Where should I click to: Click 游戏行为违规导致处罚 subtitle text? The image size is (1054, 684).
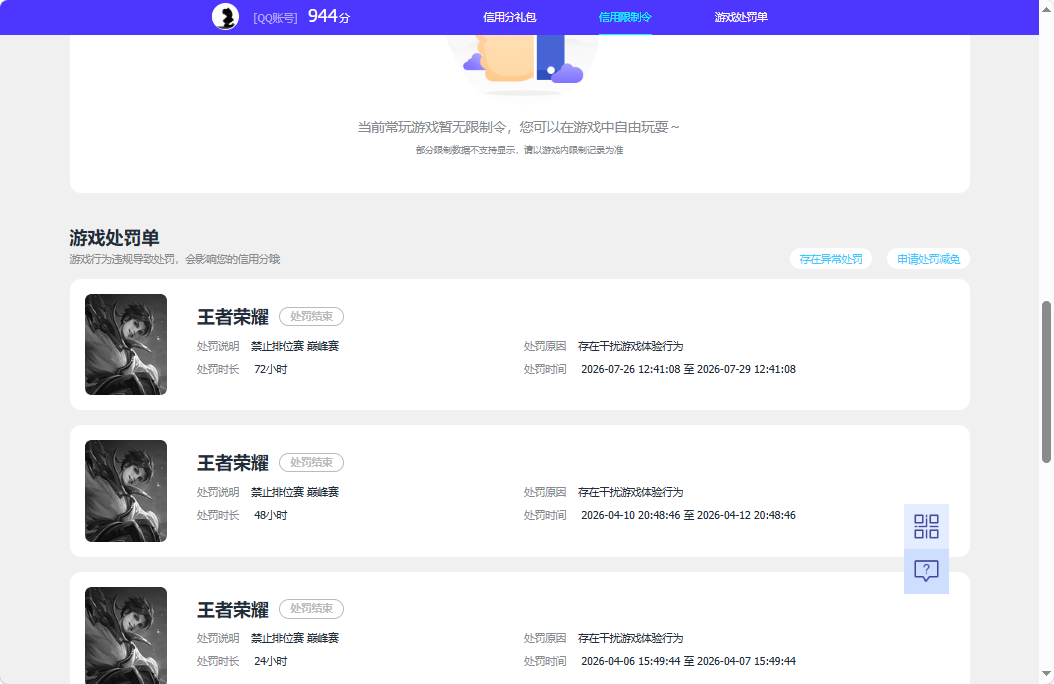coord(175,259)
